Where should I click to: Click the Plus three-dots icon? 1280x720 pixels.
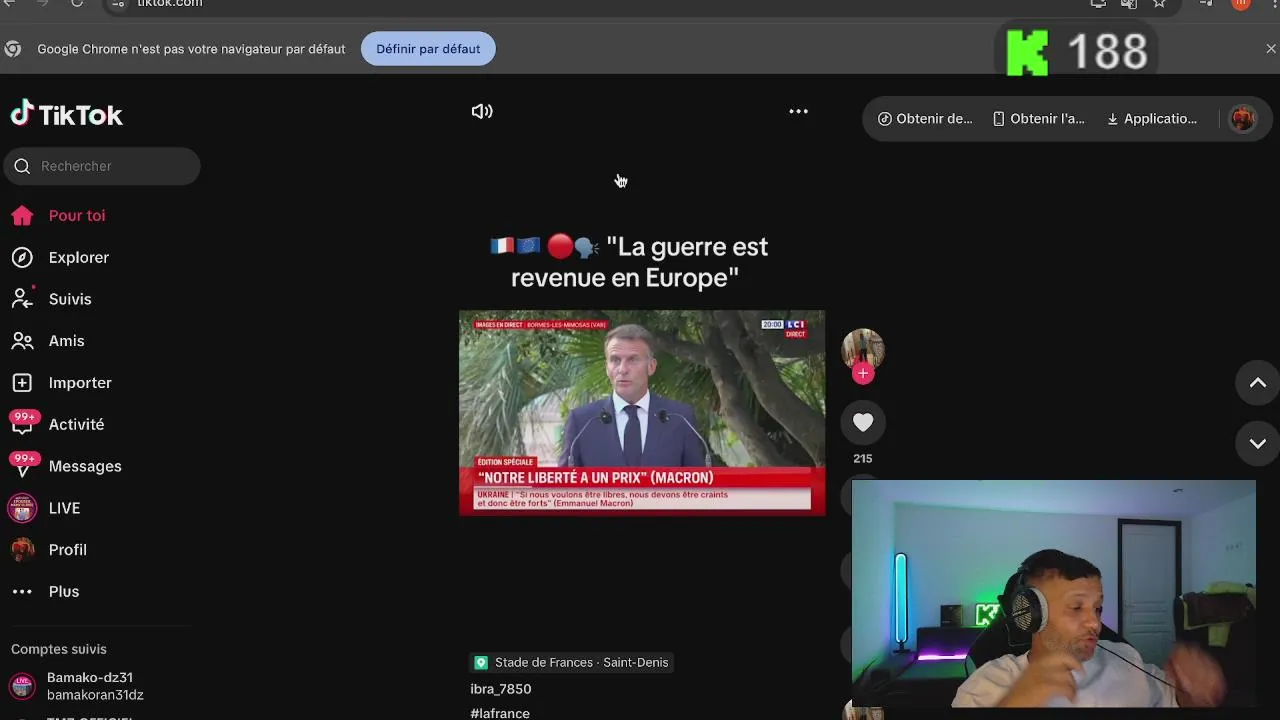[x=22, y=592]
